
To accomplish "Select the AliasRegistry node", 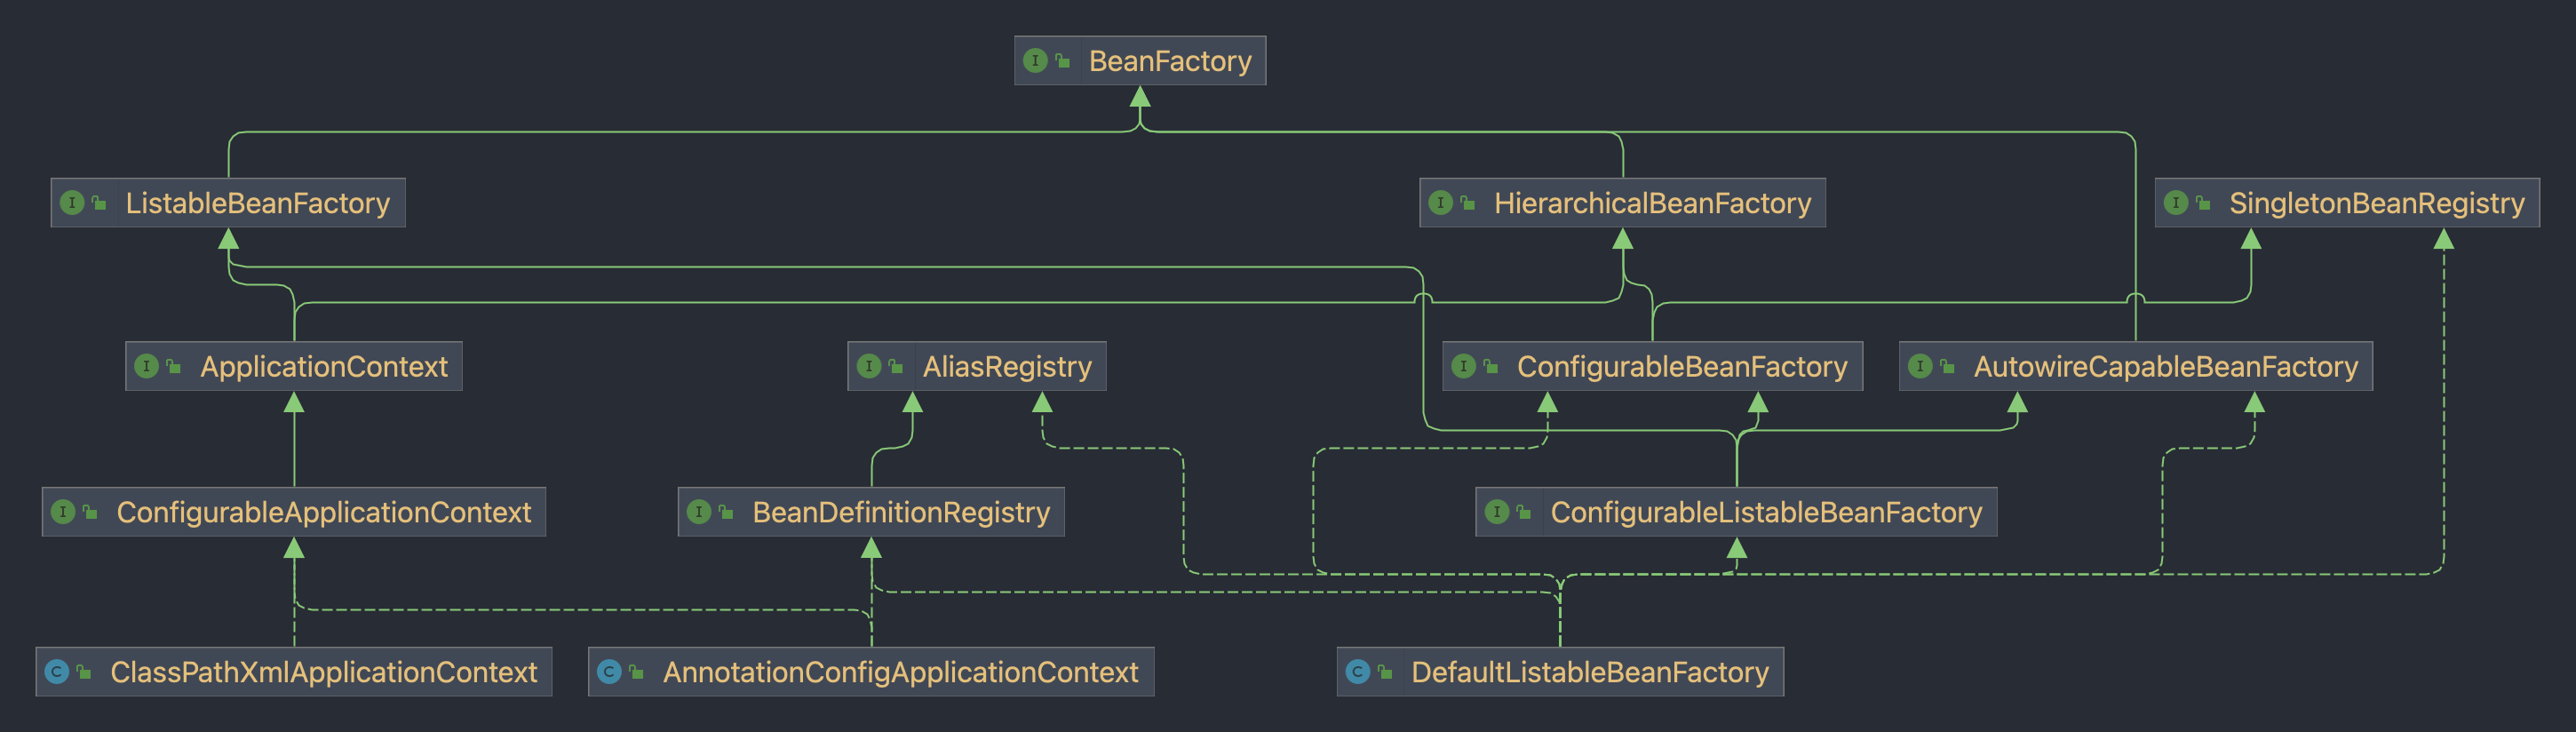I will (977, 366).
